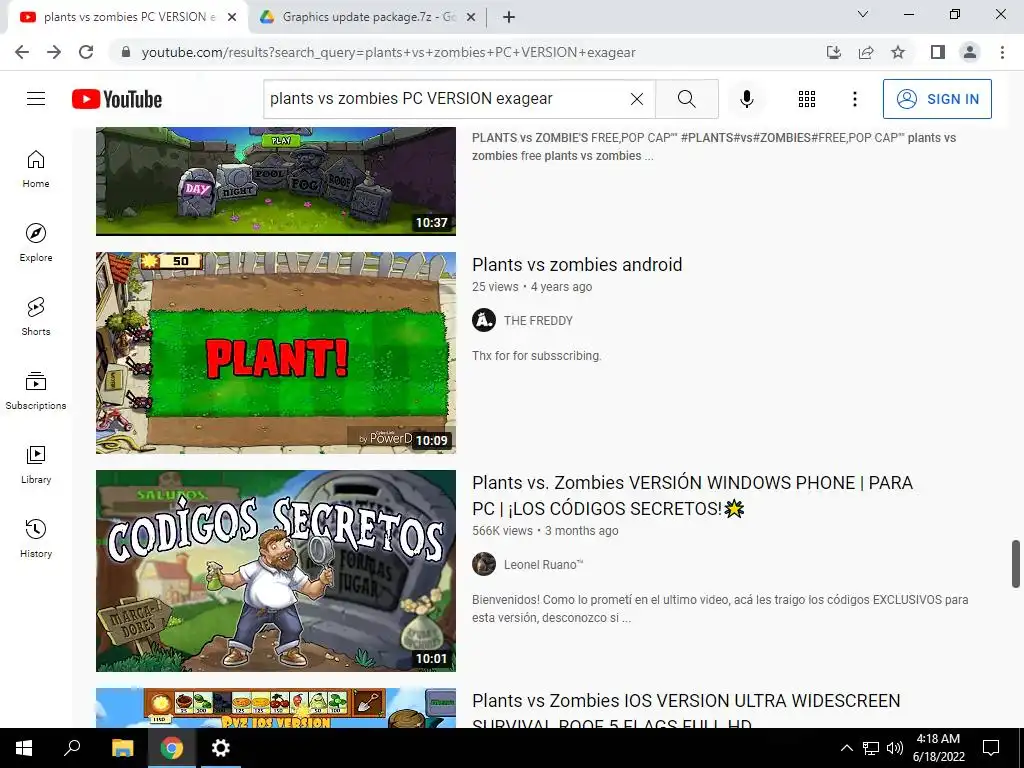Open the network tray icon

(871, 748)
